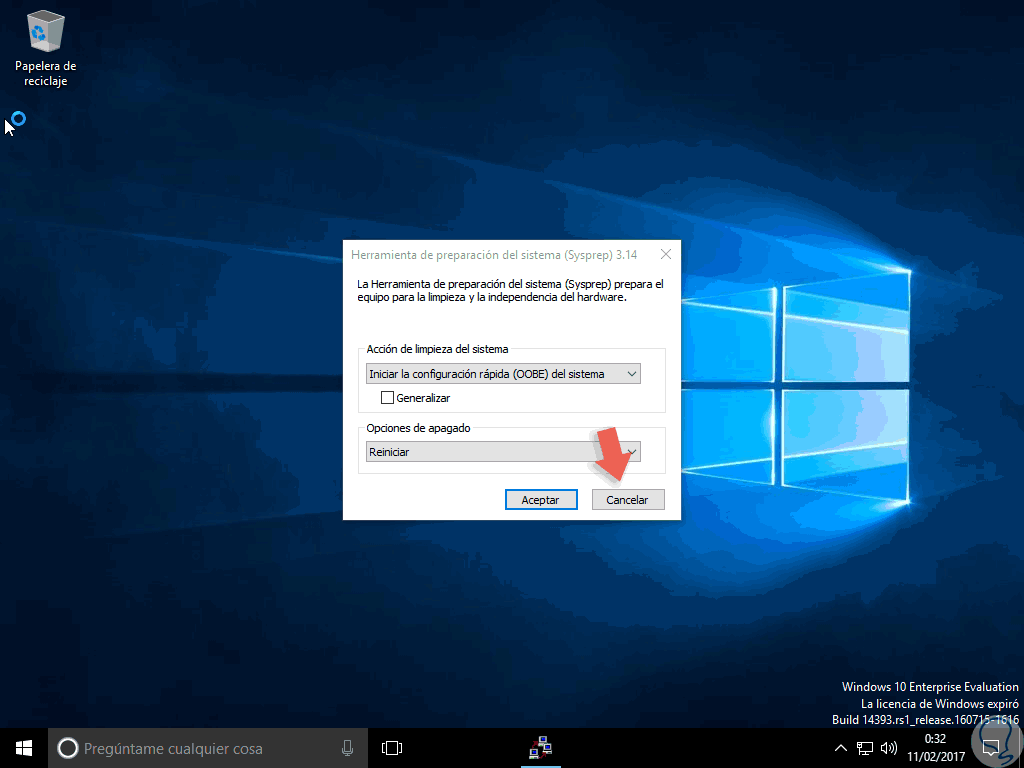
Task: Open Task View from the taskbar
Action: click(392, 748)
